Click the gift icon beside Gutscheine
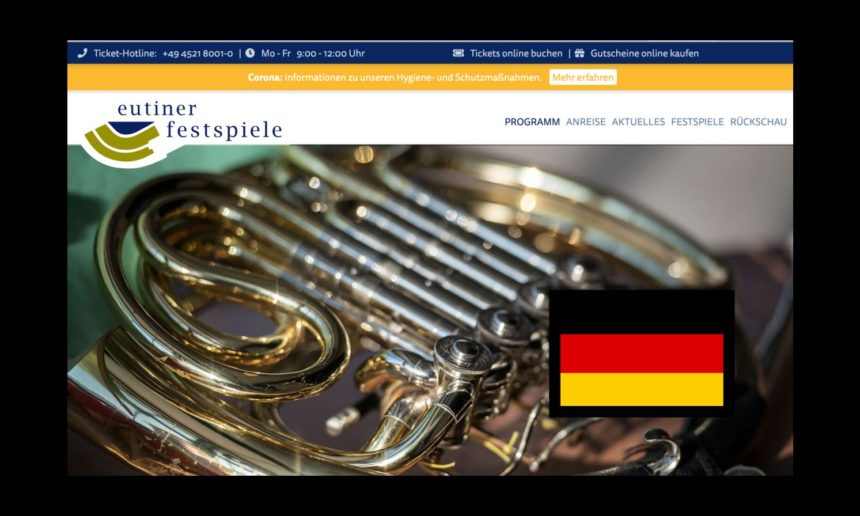The width and height of the screenshot is (860, 516). pos(579,53)
